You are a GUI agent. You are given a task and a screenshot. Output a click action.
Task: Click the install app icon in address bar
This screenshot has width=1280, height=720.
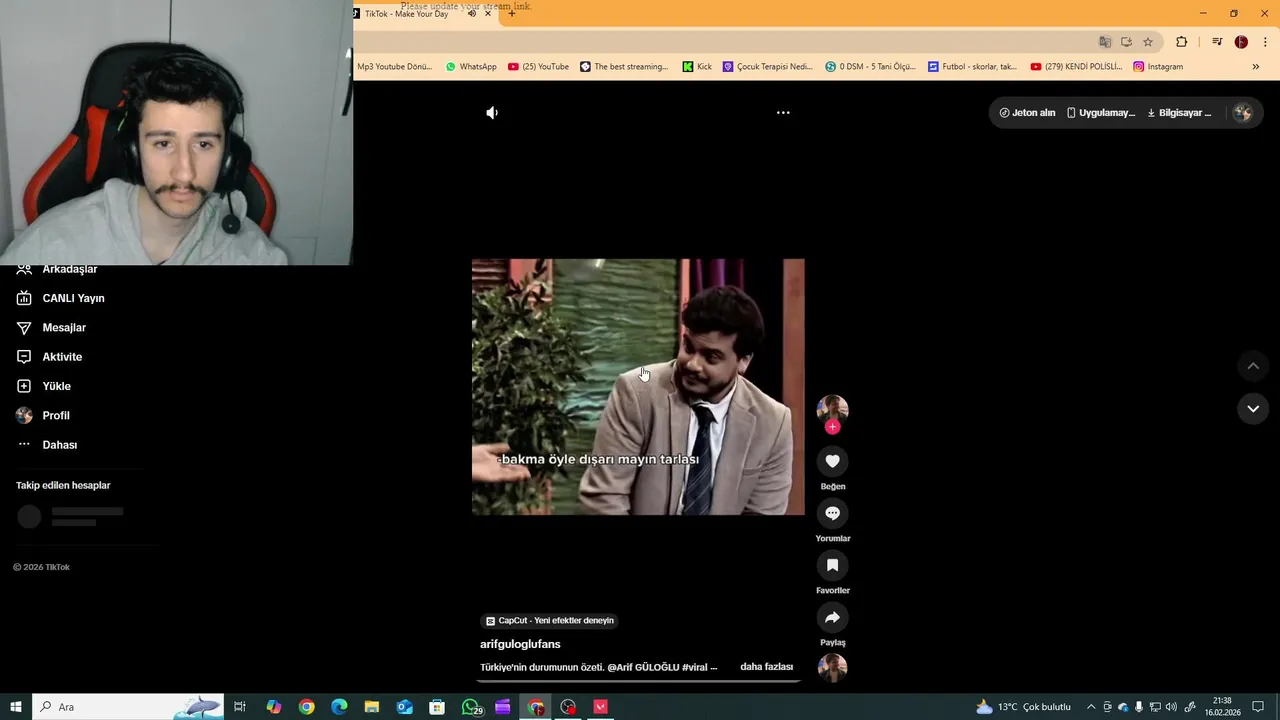1126,42
